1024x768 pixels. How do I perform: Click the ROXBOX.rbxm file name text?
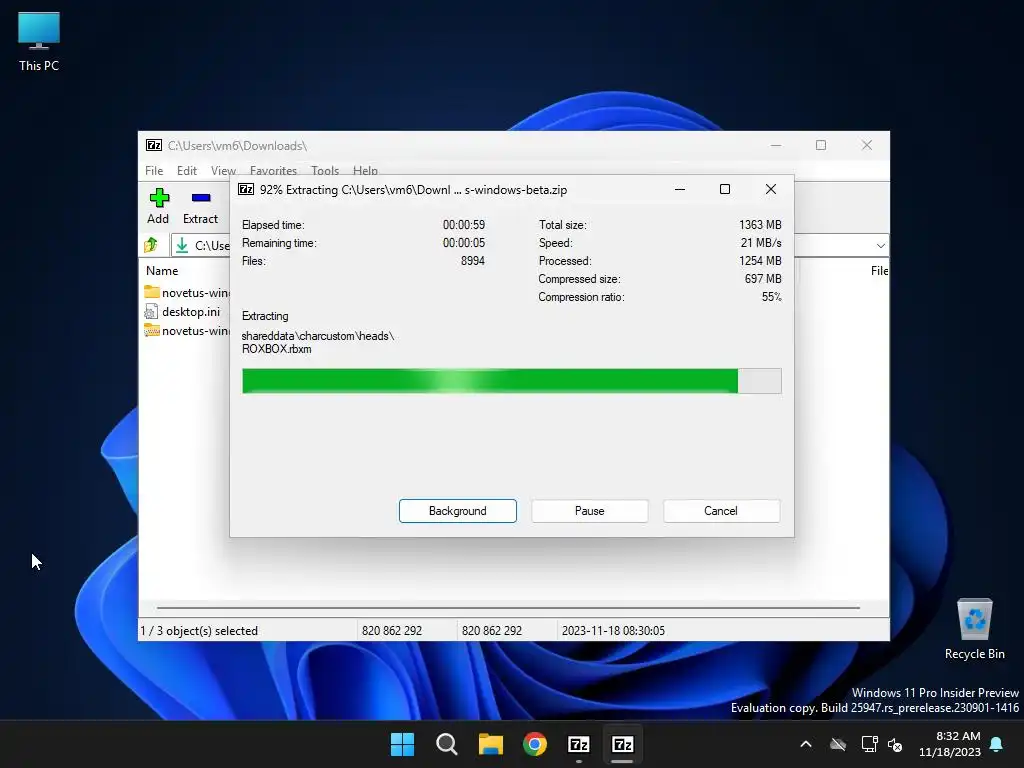pos(276,349)
